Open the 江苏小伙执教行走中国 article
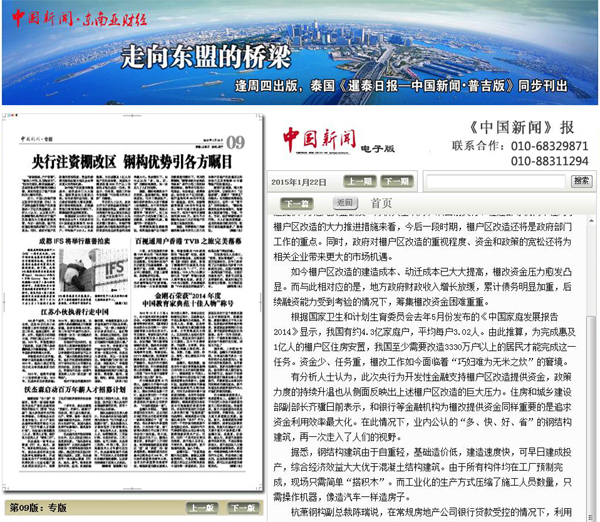The width and height of the screenshot is (600, 522). click(x=69, y=313)
